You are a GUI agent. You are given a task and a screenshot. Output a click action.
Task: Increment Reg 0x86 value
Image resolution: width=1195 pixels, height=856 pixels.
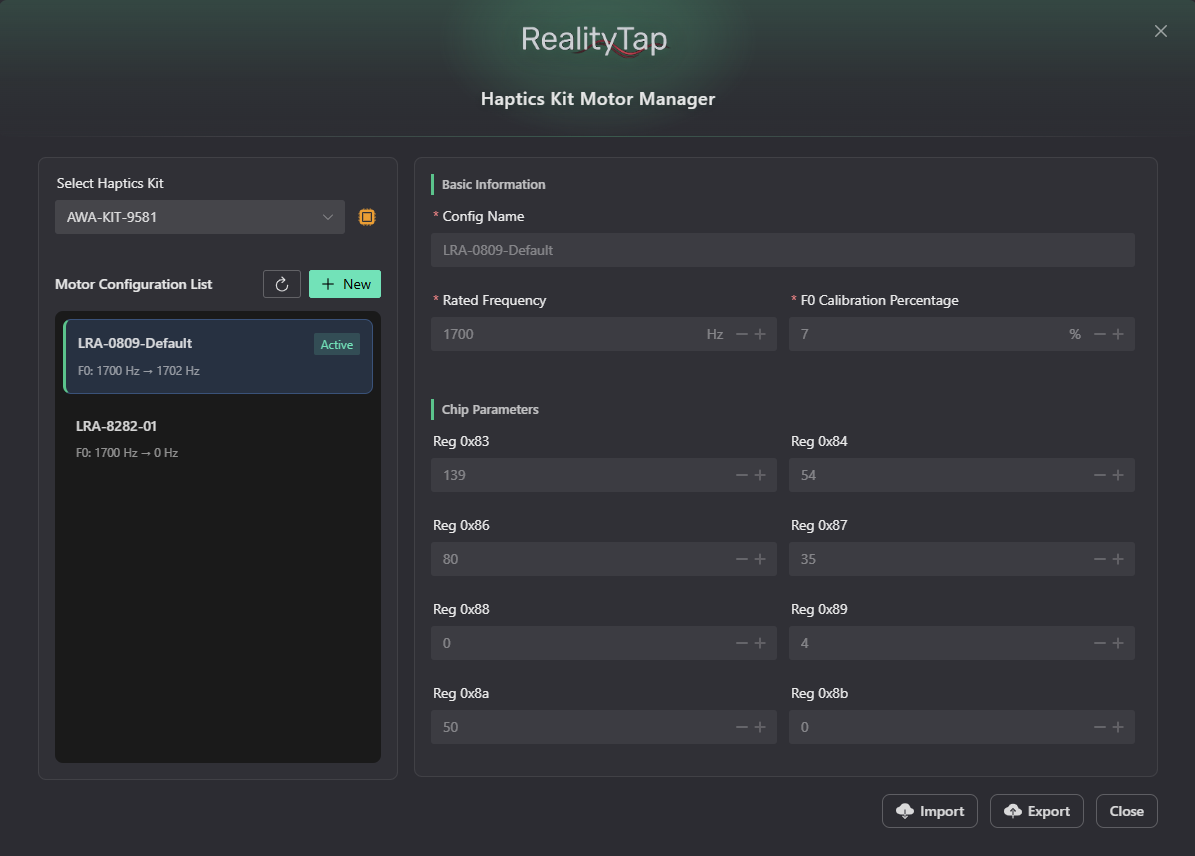760,559
